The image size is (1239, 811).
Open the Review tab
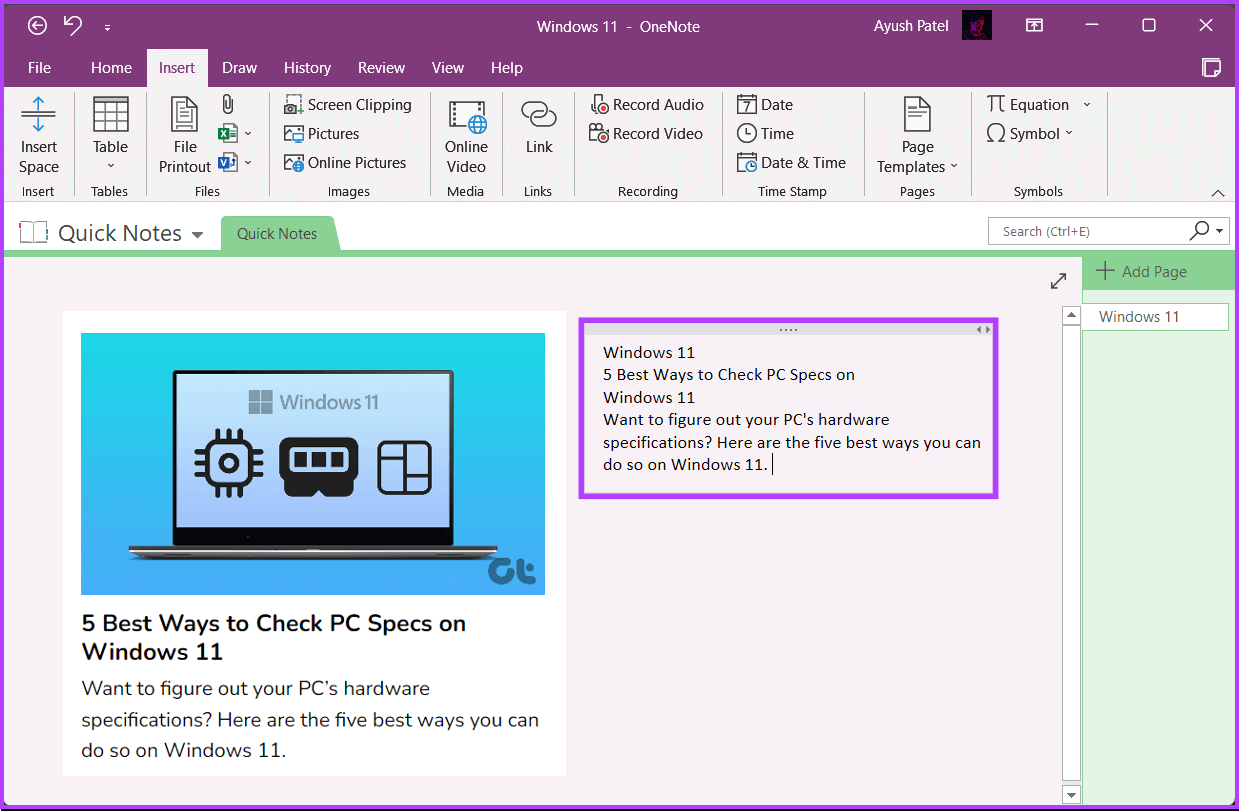(x=381, y=68)
